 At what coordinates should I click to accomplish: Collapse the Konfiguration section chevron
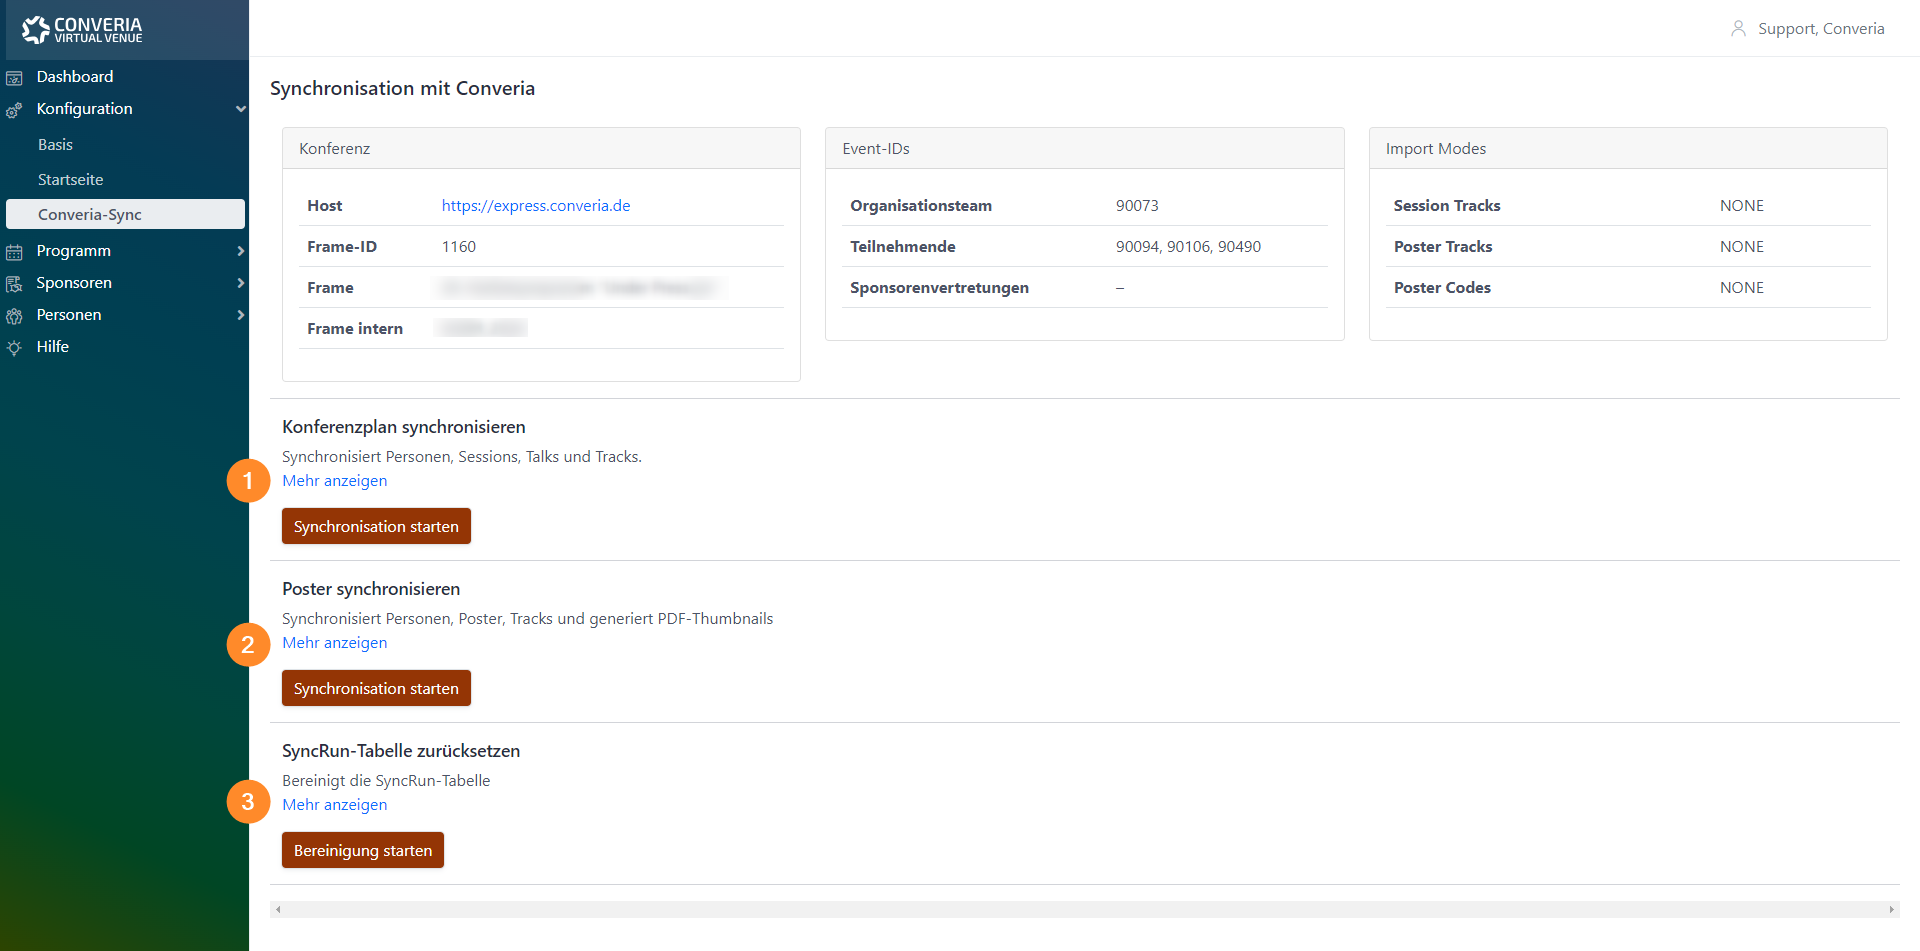[x=239, y=110]
